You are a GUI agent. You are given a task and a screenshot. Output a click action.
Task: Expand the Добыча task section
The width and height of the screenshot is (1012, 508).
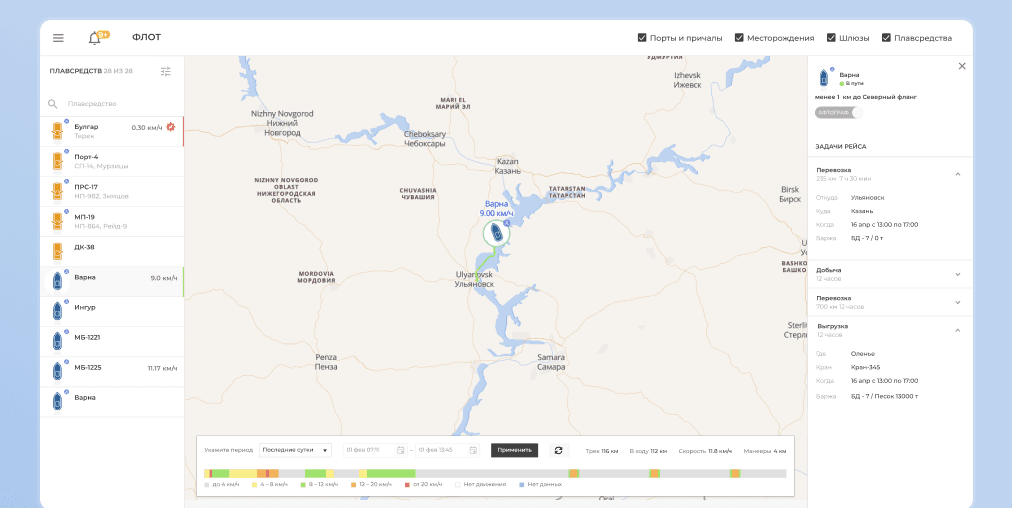957,274
